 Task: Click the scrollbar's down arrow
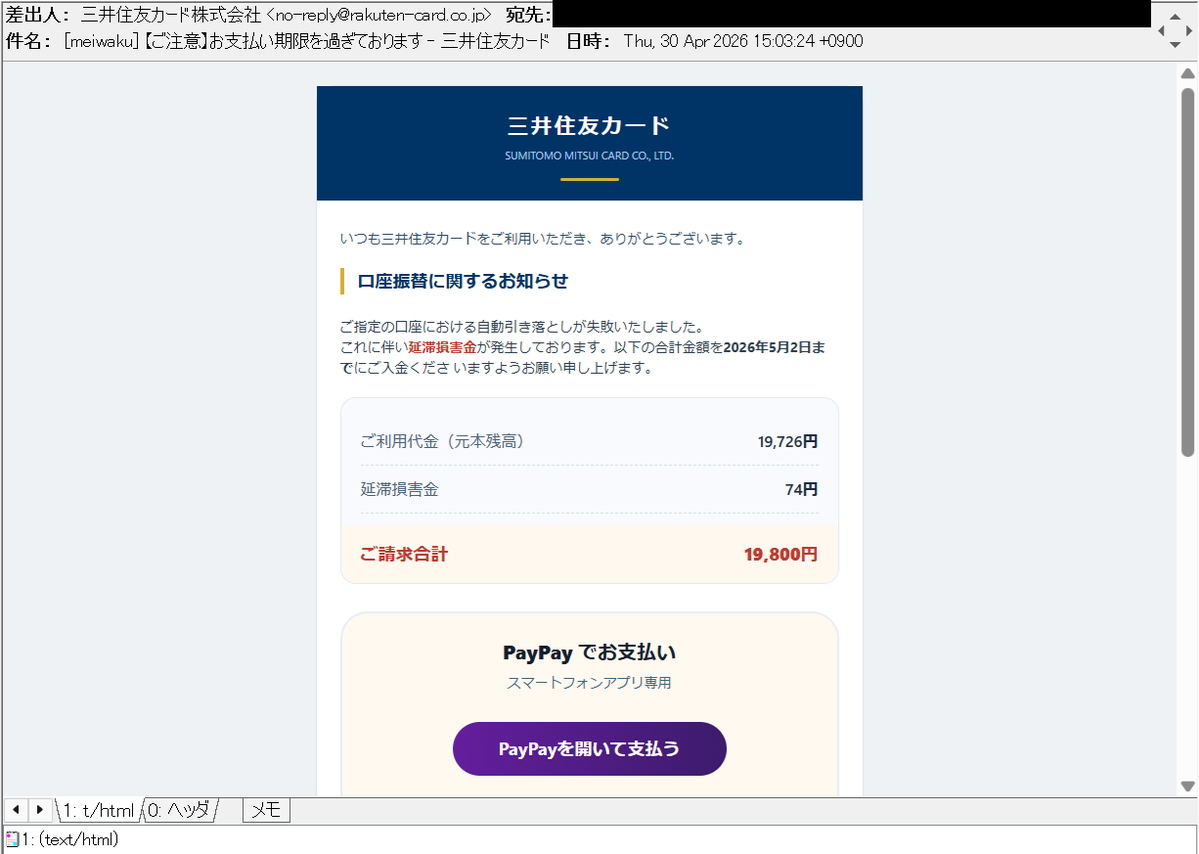(1188, 784)
